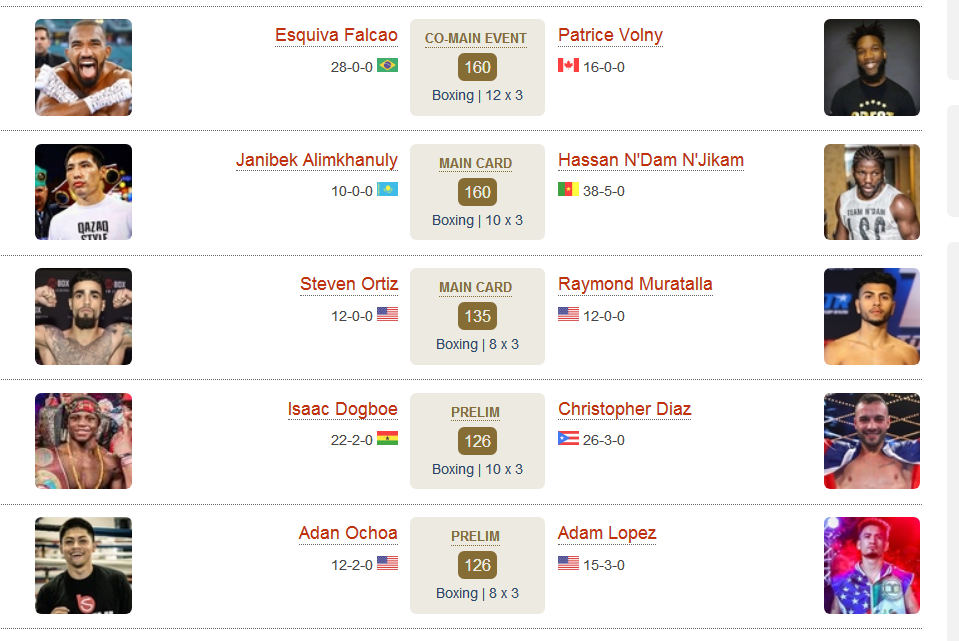Viewport: 959px width, 641px height.
Task: Open Patrice Volny's fighter profile link
Action: (610, 35)
